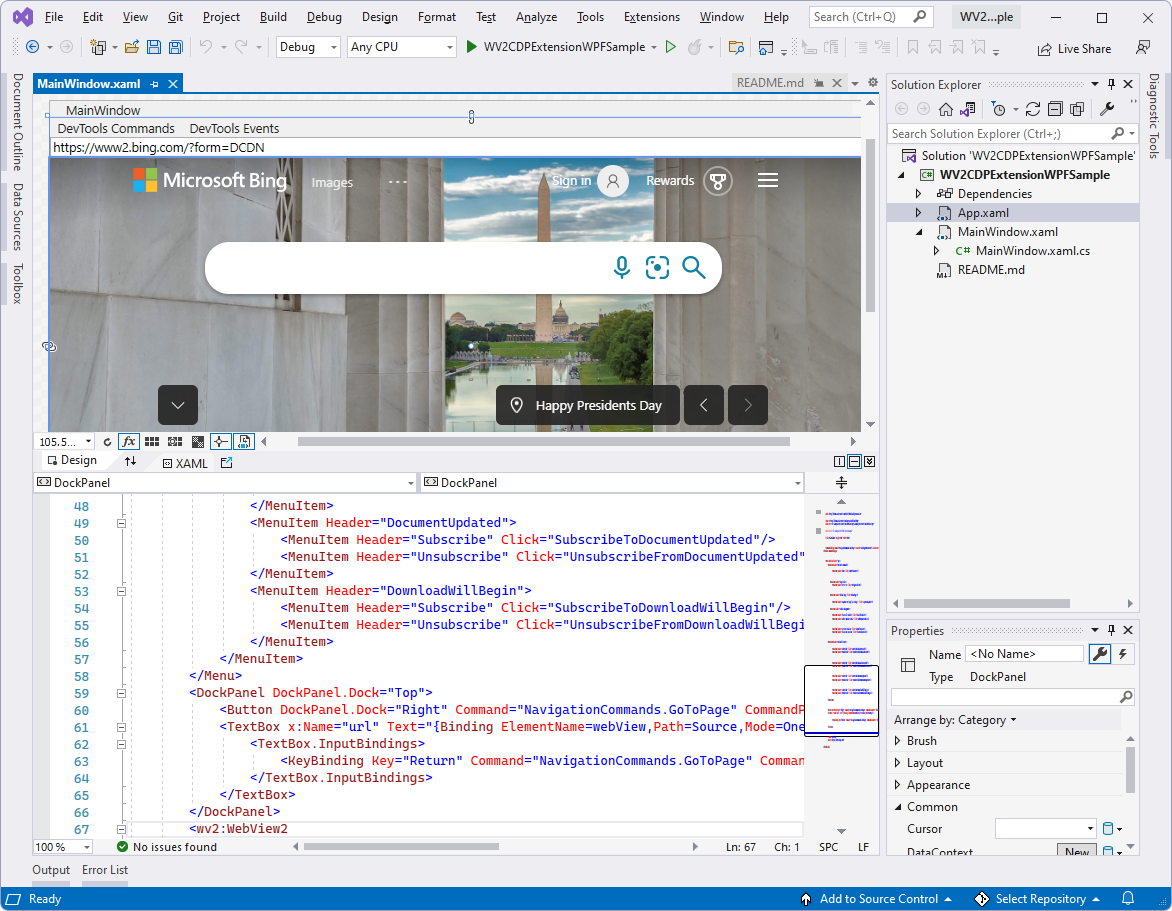Refresh the XAML designer preview

[107, 441]
